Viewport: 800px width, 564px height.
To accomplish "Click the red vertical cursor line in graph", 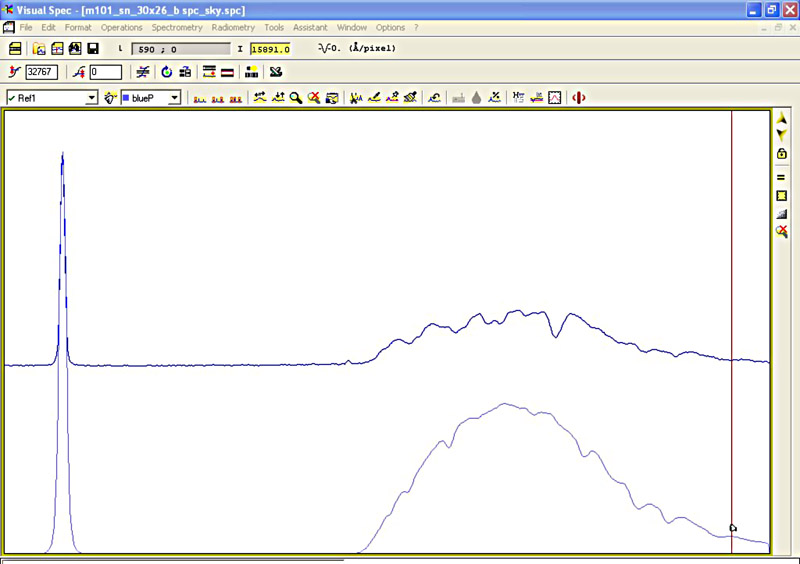I will point(732,300).
